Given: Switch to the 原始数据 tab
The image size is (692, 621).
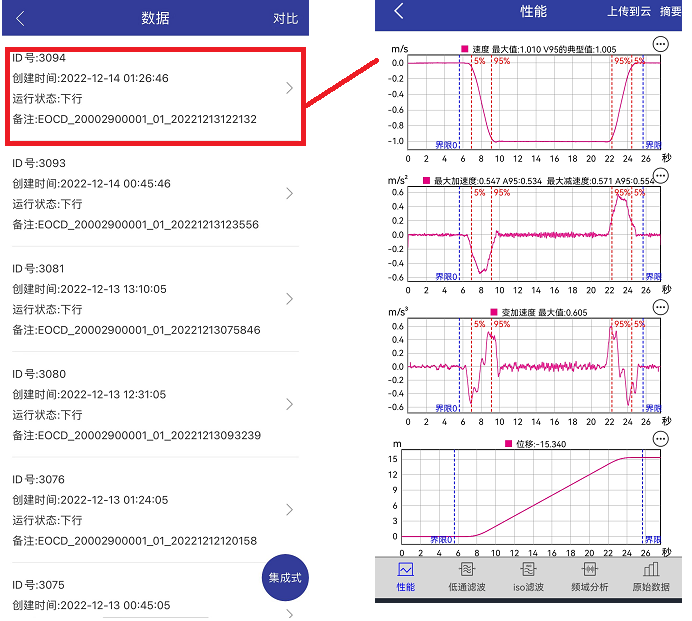Looking at the screenshot, I should [x=651, y=577].
